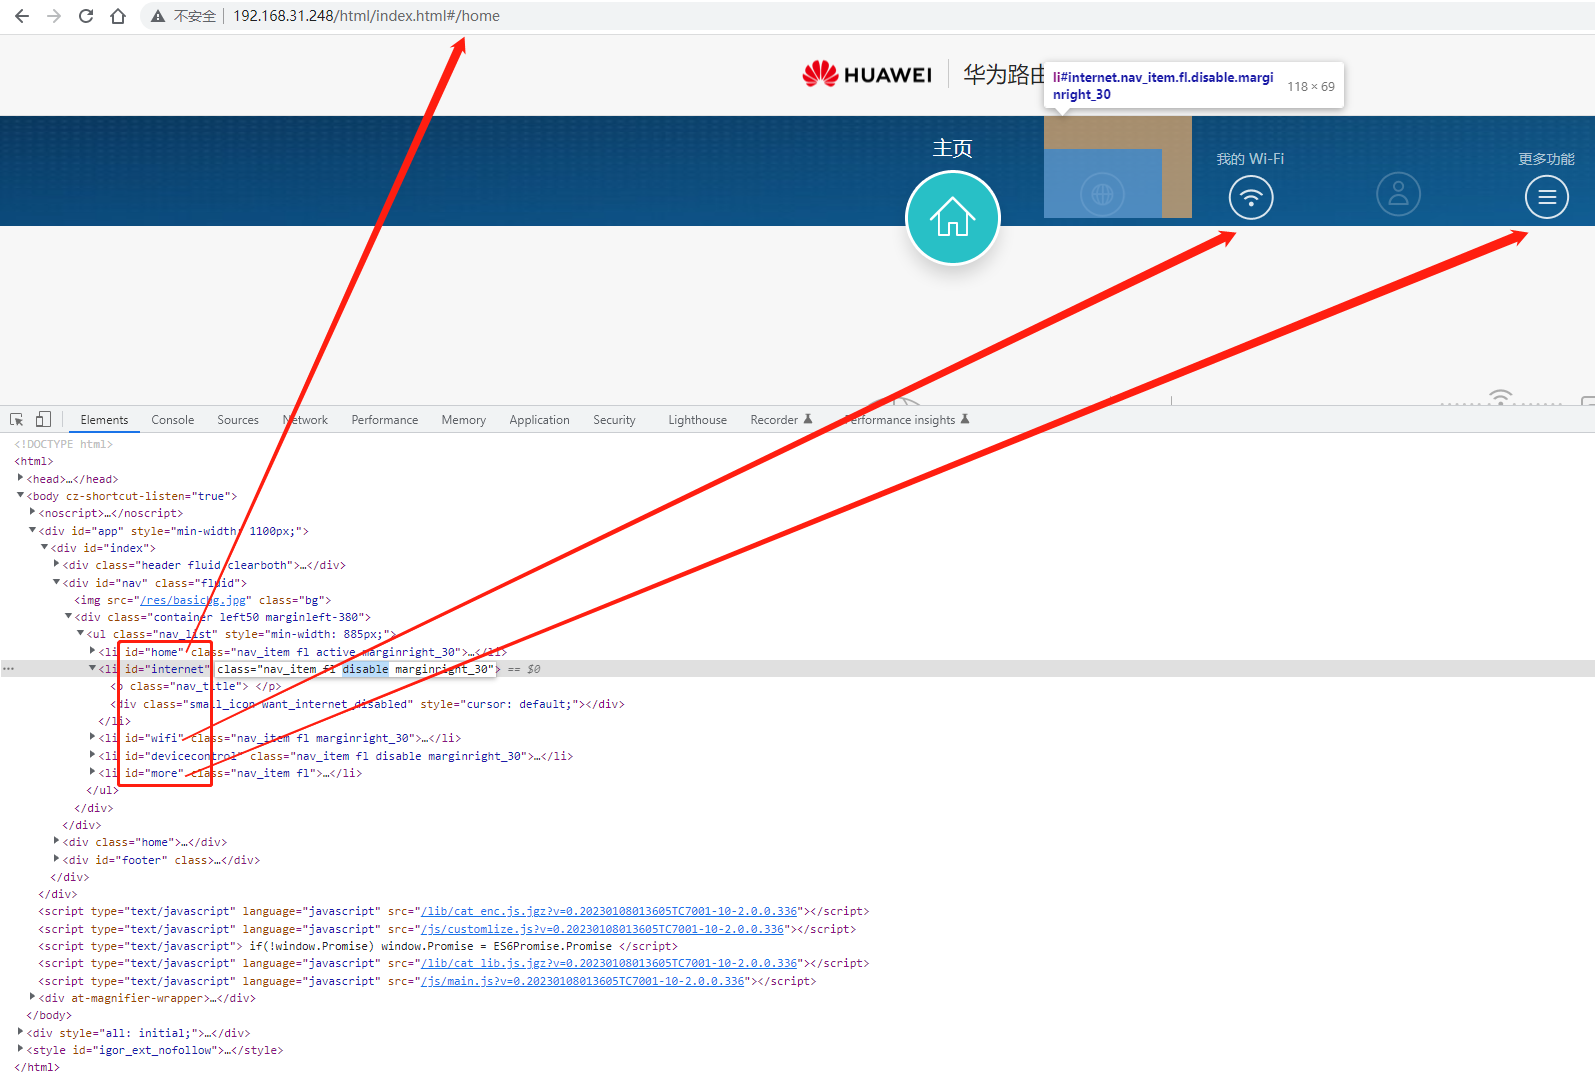
Task: Expand the li id="wifi" node
Action: click(93, 737)
